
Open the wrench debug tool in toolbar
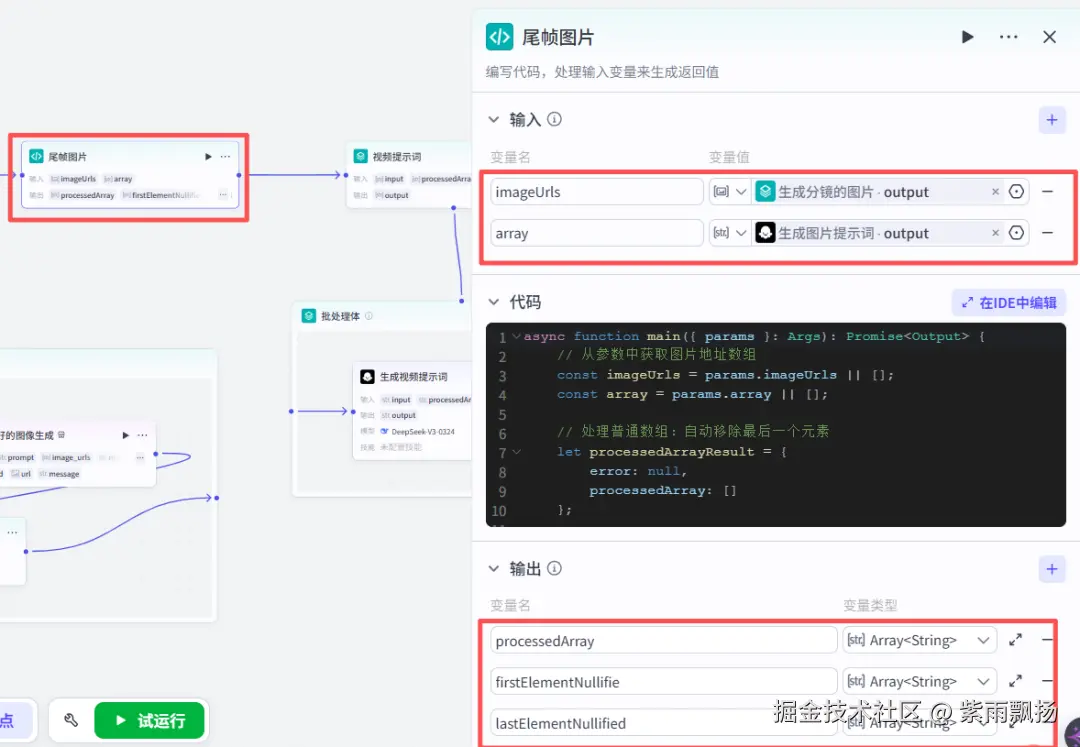coord(71,721)
